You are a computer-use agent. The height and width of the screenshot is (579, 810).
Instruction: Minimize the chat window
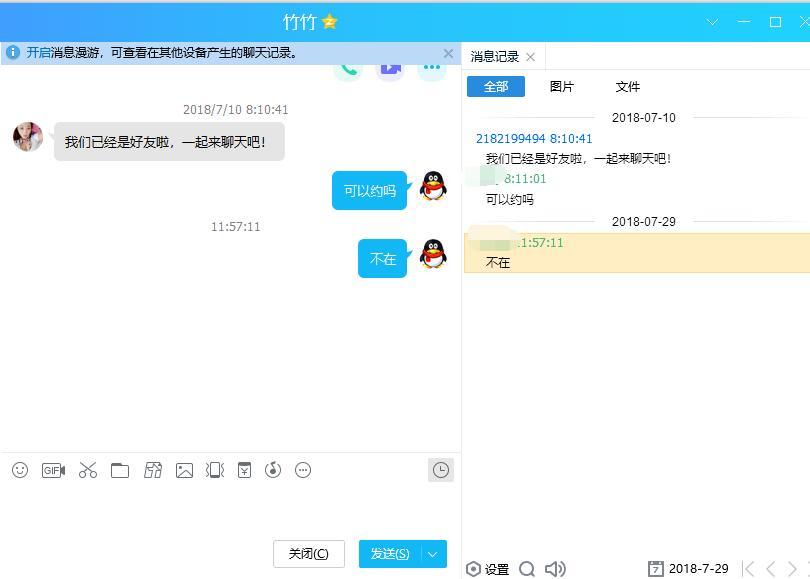[x=744, y=22]
